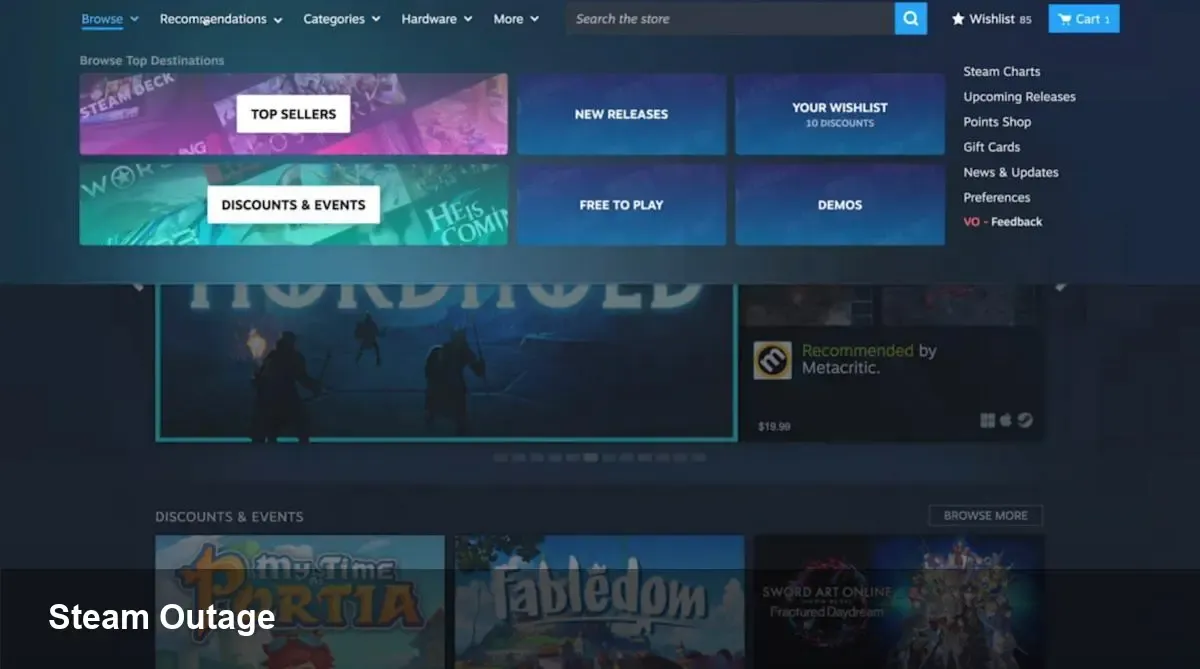Viewport: 1200px width, 669px height.
Task: Click the Browse More button for Discounts & Events
Action: [985, 515]
